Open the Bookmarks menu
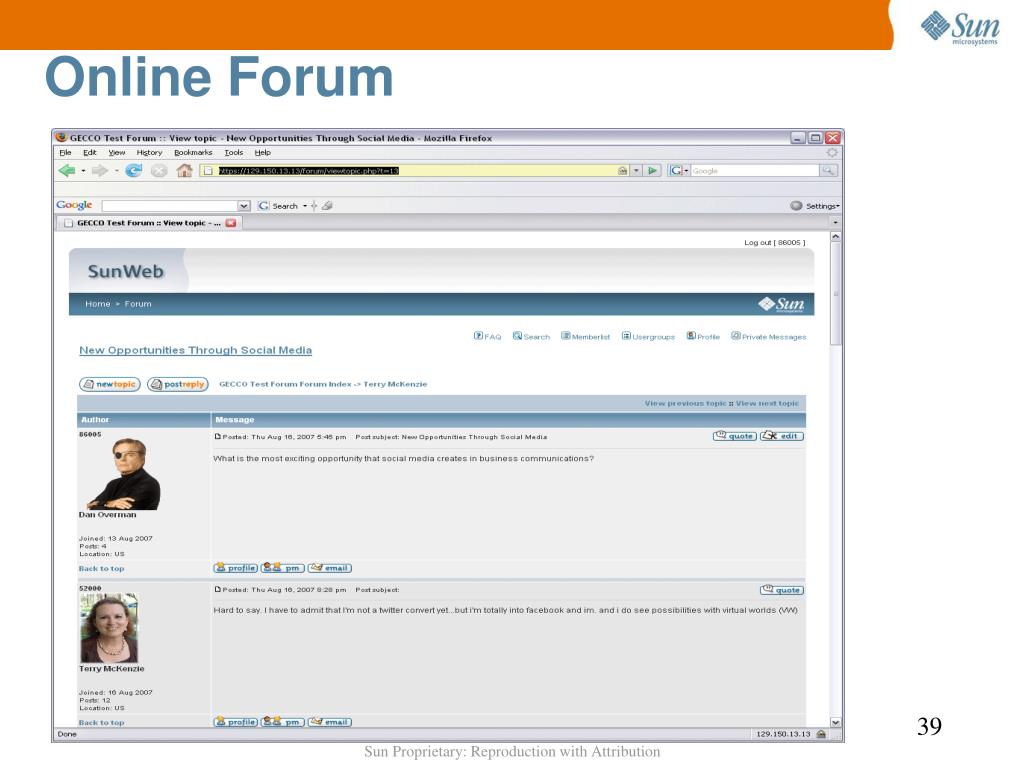 [x=193, y=152]
